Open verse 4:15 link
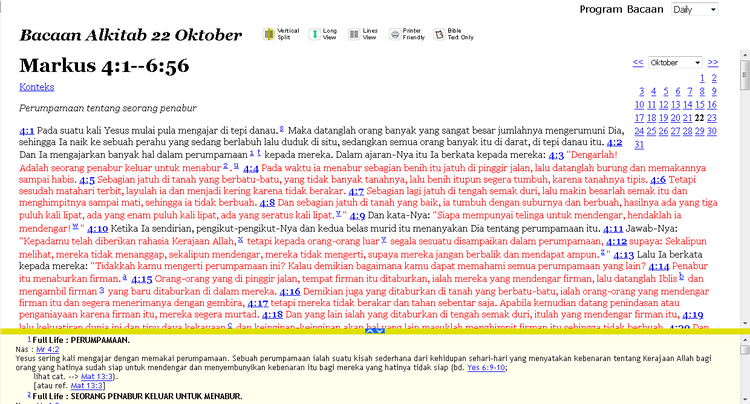Viewport: 750px width, 404px height. click(x=142, y=279)
